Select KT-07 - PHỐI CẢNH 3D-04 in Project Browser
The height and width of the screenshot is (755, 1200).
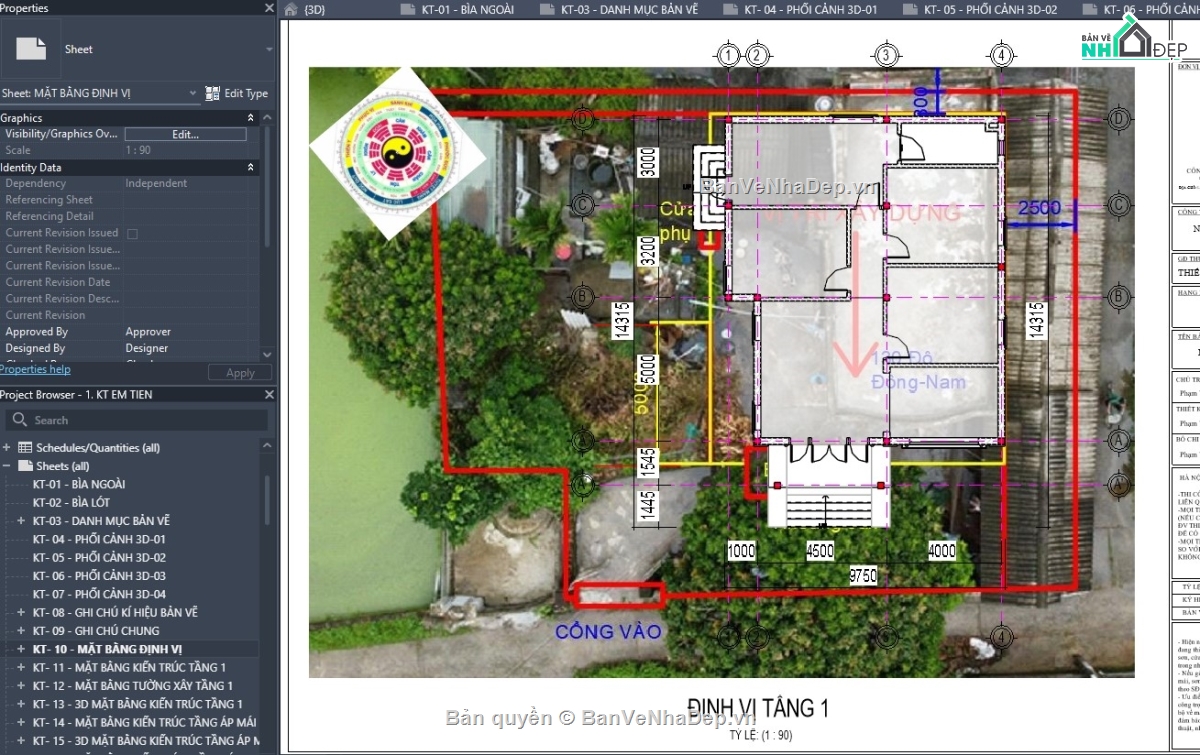99,594
